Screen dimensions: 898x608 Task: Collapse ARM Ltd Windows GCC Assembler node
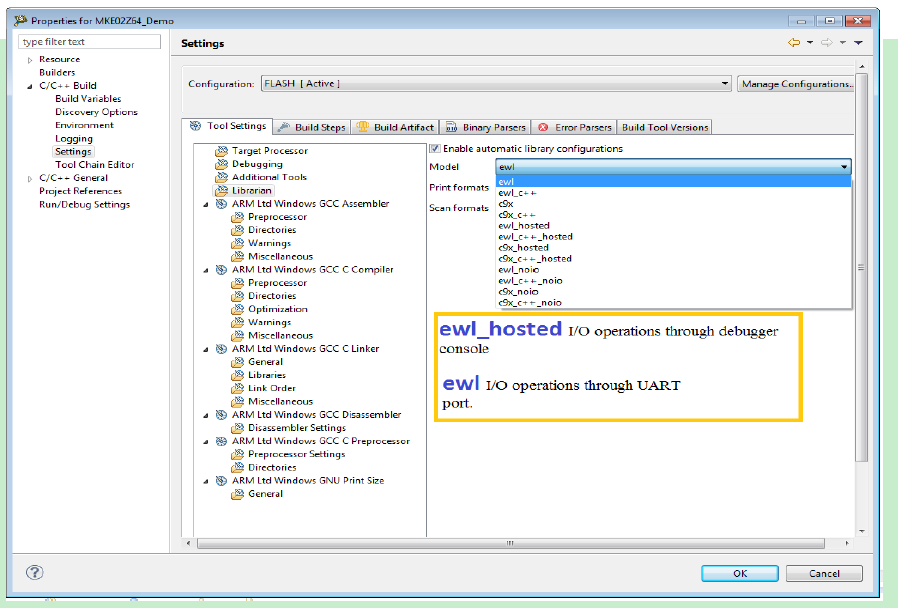point(206,204)
